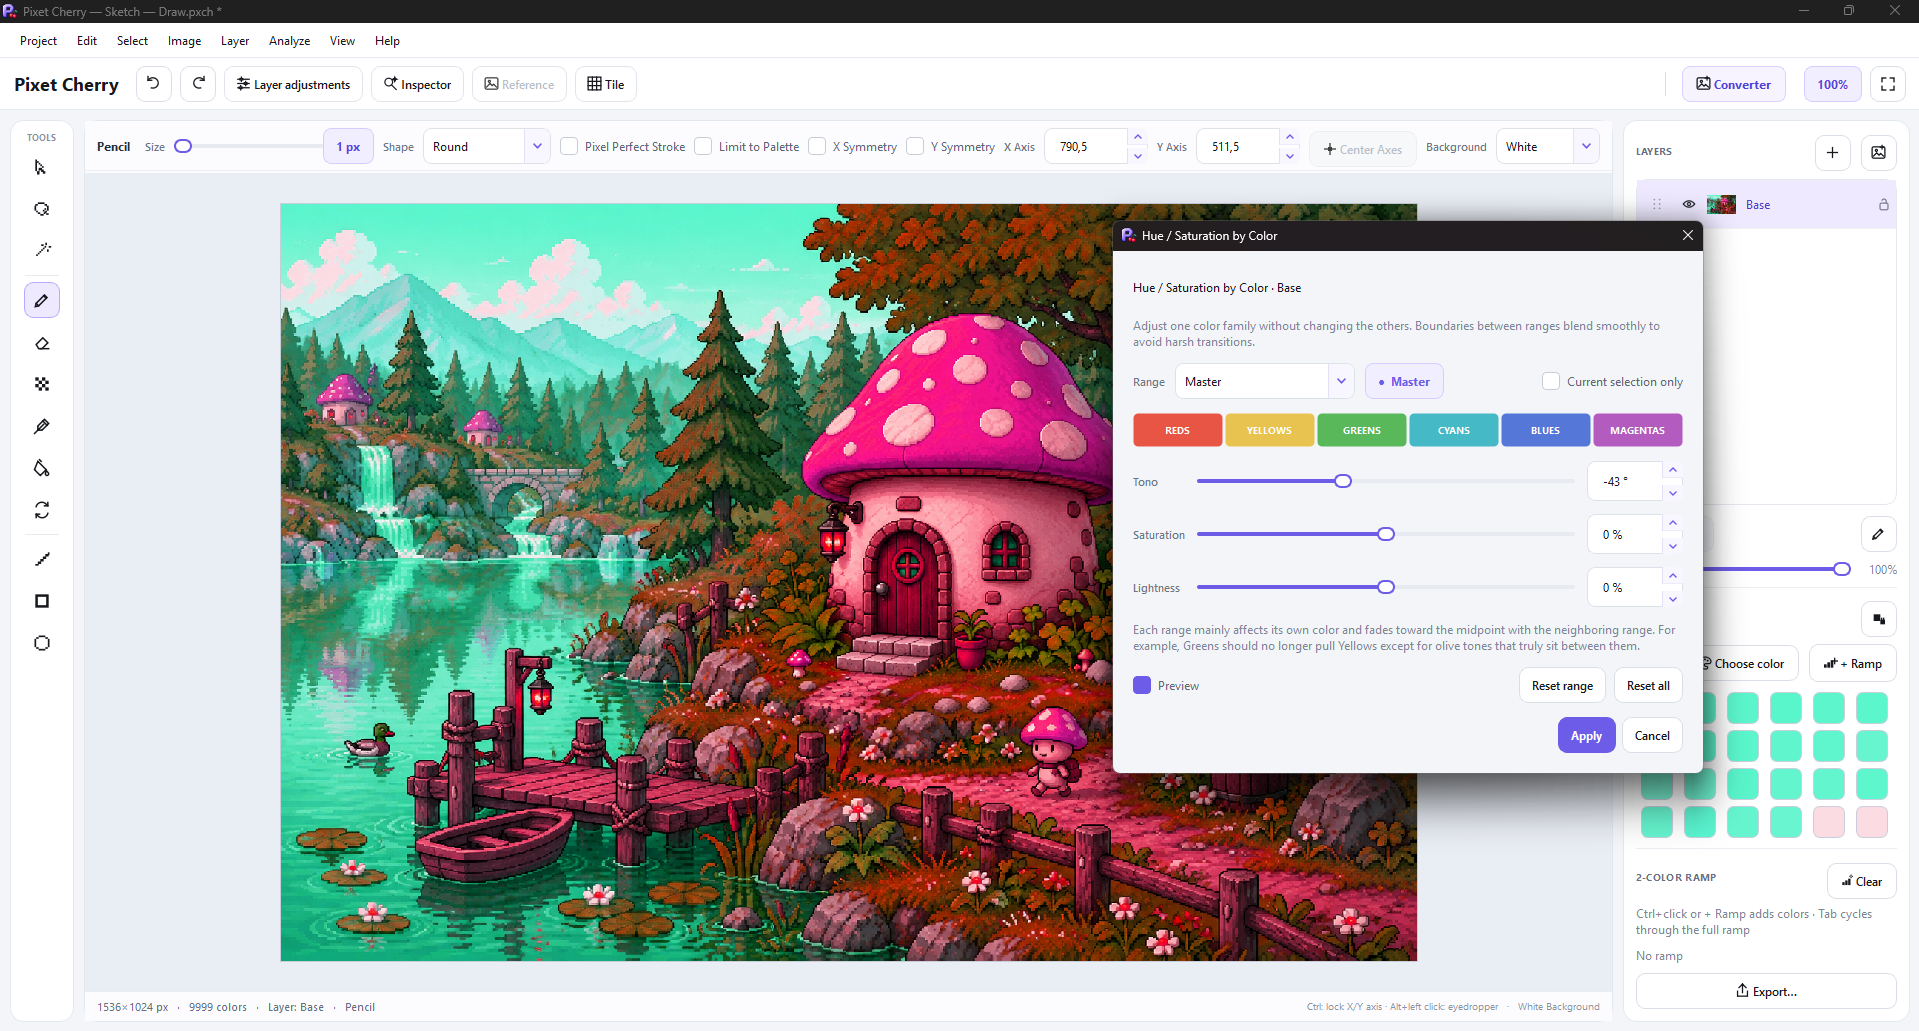Screen dimensions: 1919x1031
Task: Select the Lasso selection tool
Action: (x=42, y=209)
